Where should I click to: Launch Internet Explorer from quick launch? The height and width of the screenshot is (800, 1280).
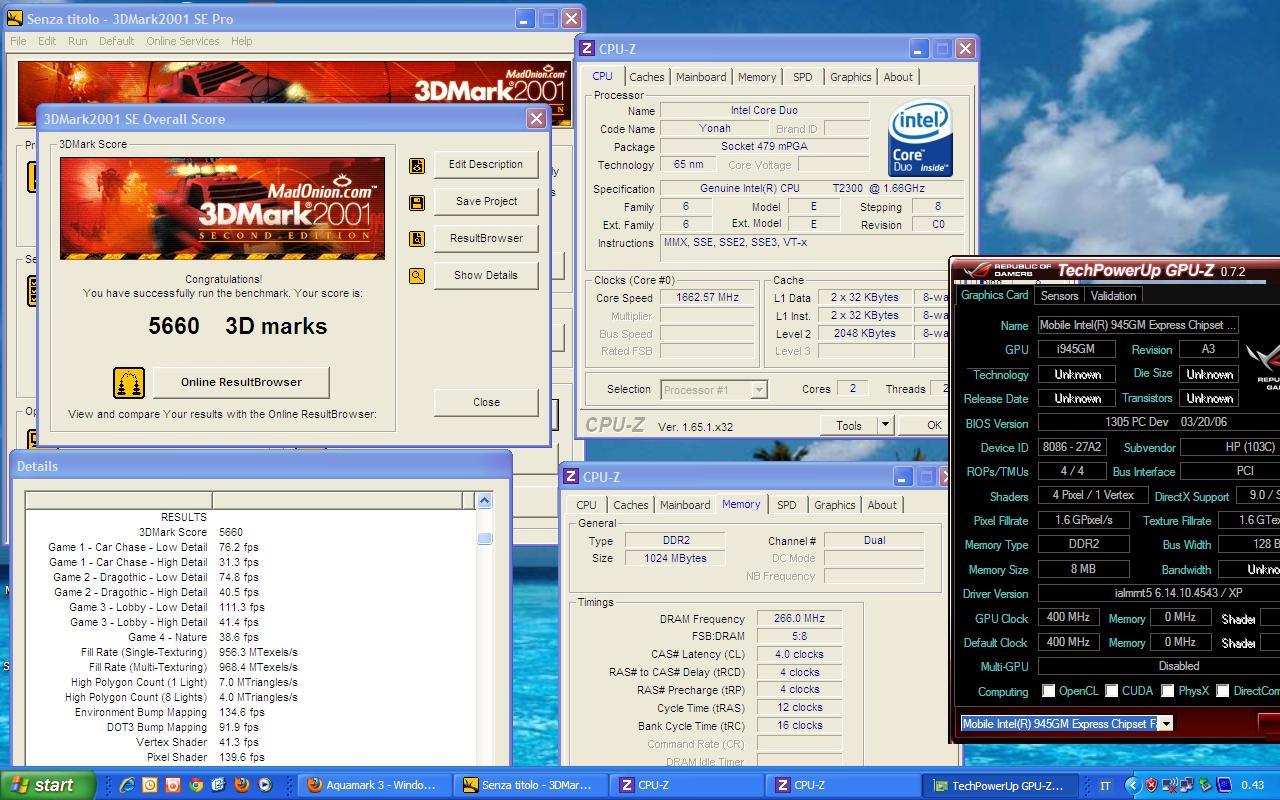(128, 785)
